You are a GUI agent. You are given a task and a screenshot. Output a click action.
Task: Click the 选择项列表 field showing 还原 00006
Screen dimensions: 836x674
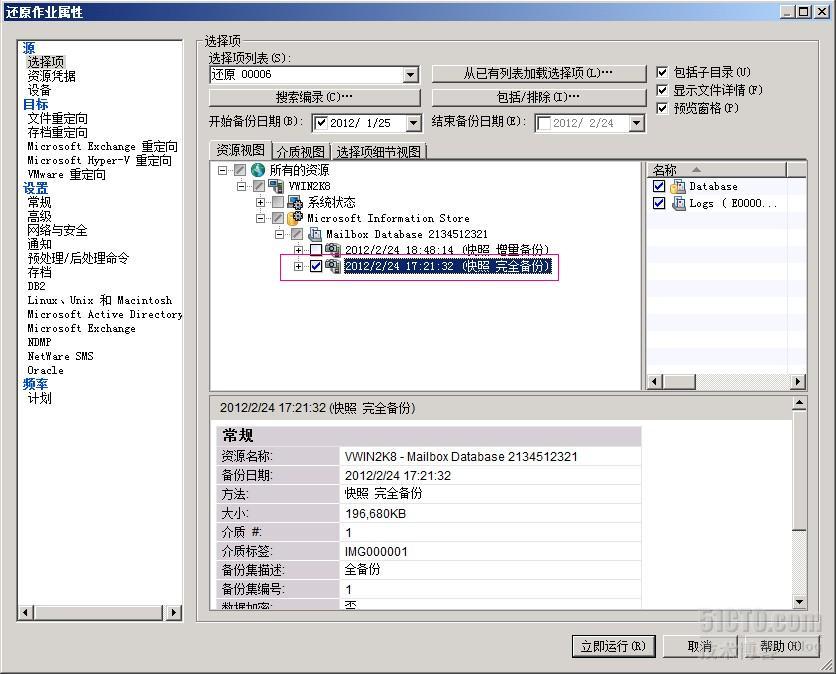307,75
